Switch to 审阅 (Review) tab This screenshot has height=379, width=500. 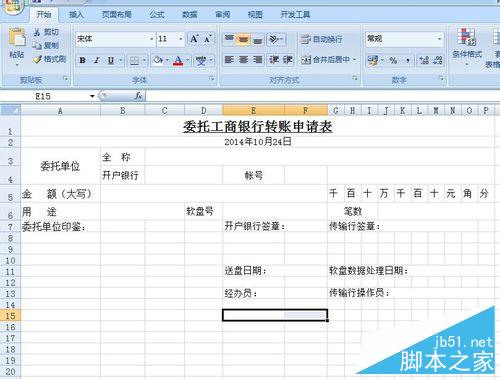222,15
